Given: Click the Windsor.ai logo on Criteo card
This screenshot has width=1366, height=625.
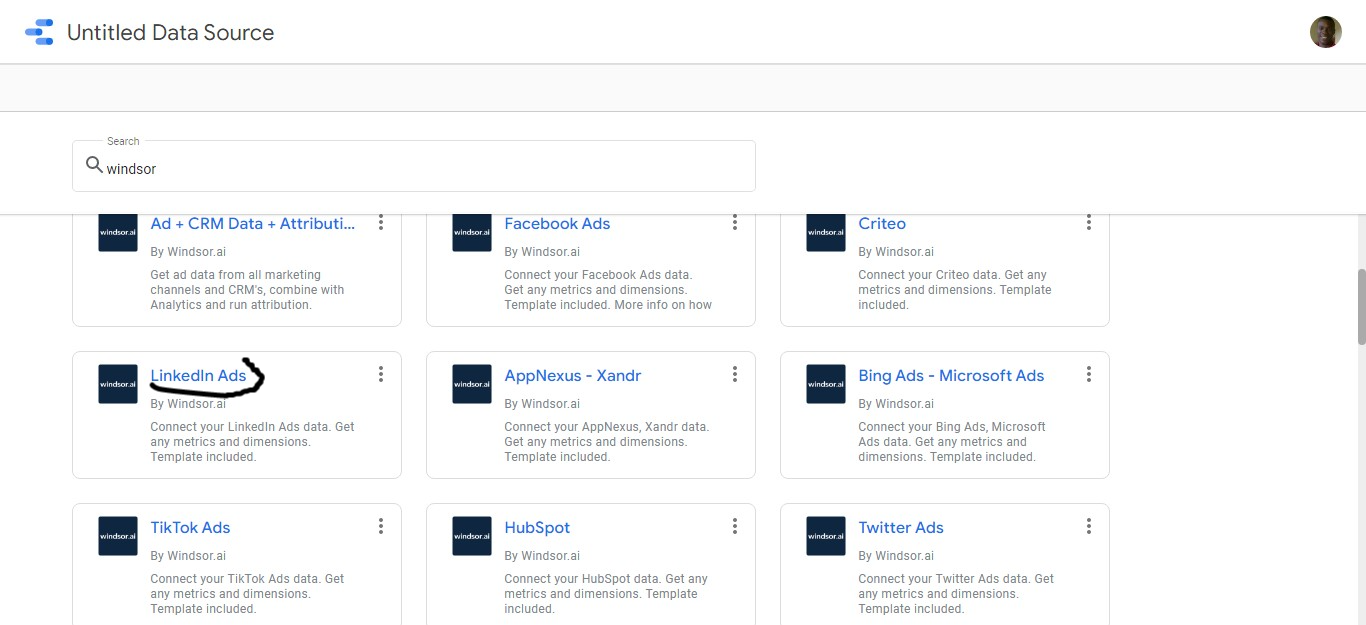Looking at the screenshot, I should [826, 232].
